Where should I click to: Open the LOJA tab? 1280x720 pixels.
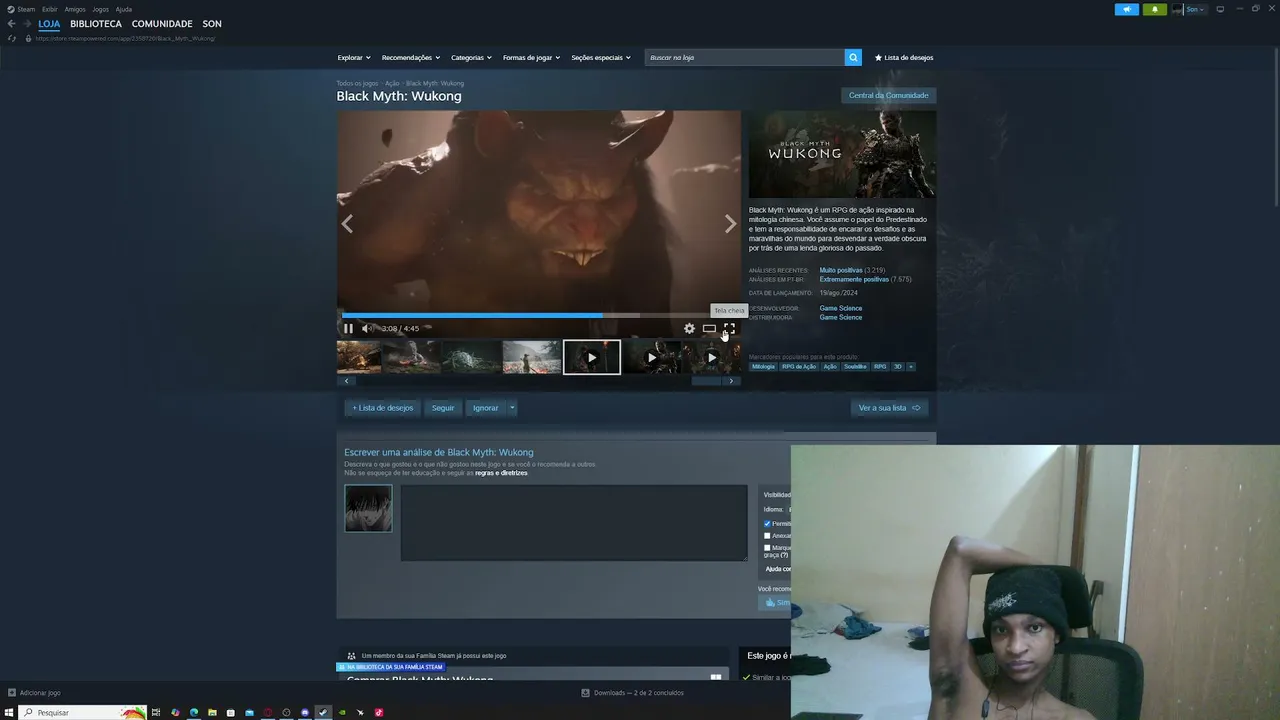[49, 24]
